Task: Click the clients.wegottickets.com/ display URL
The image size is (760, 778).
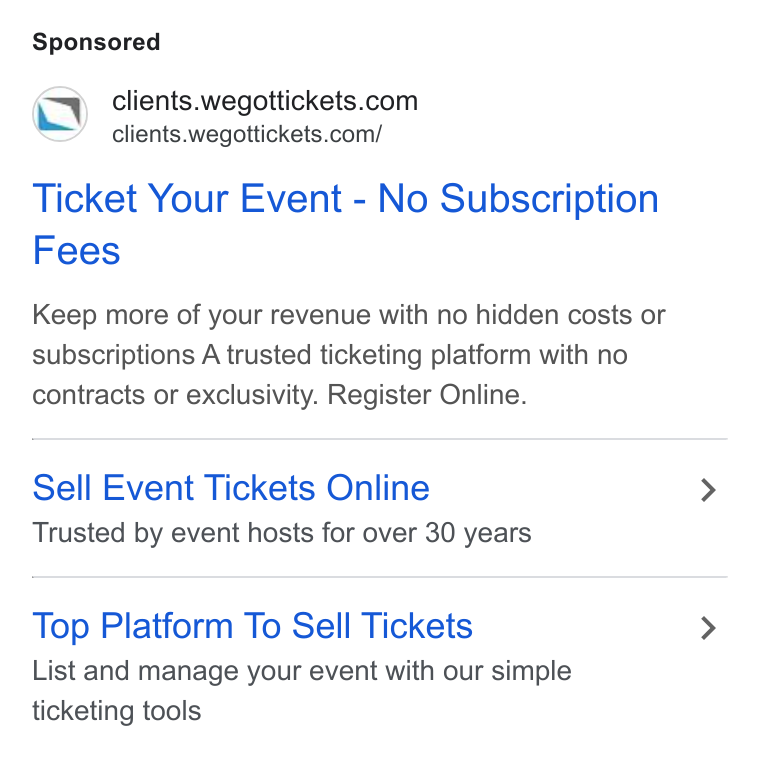Action: pyautogui.click(x=247, y=134)
